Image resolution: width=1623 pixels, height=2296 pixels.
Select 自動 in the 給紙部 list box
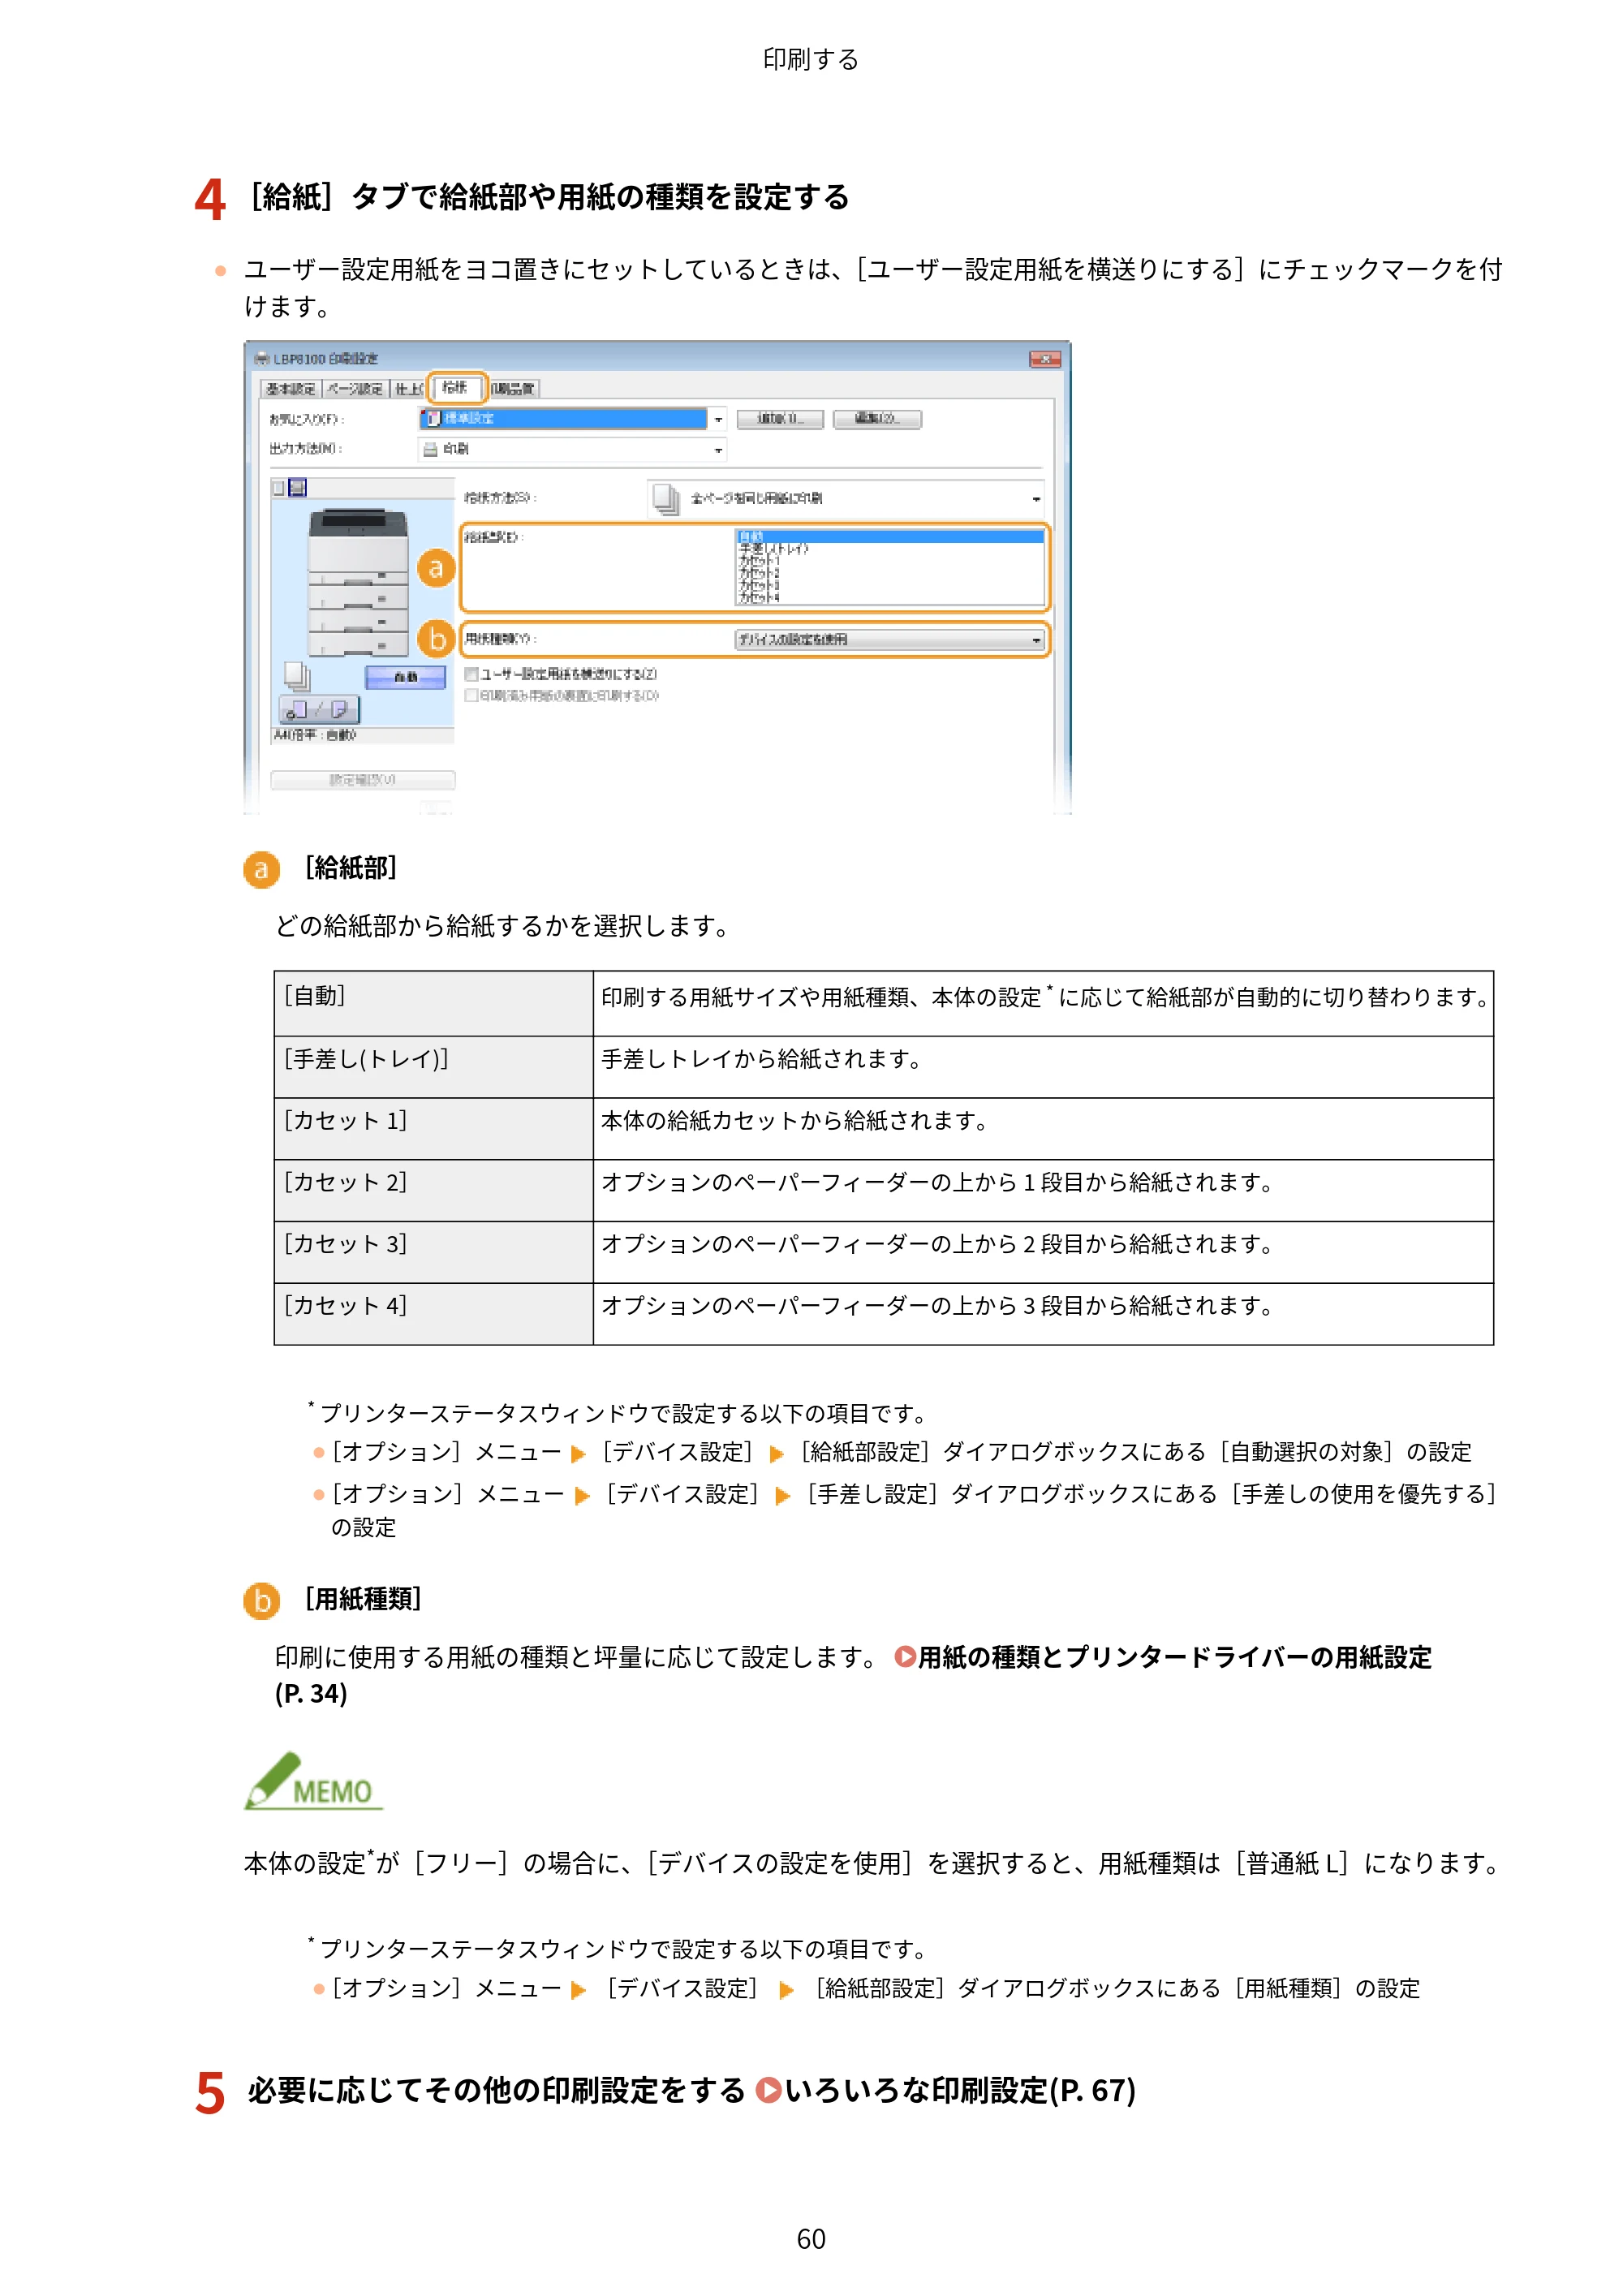[890, 536]
